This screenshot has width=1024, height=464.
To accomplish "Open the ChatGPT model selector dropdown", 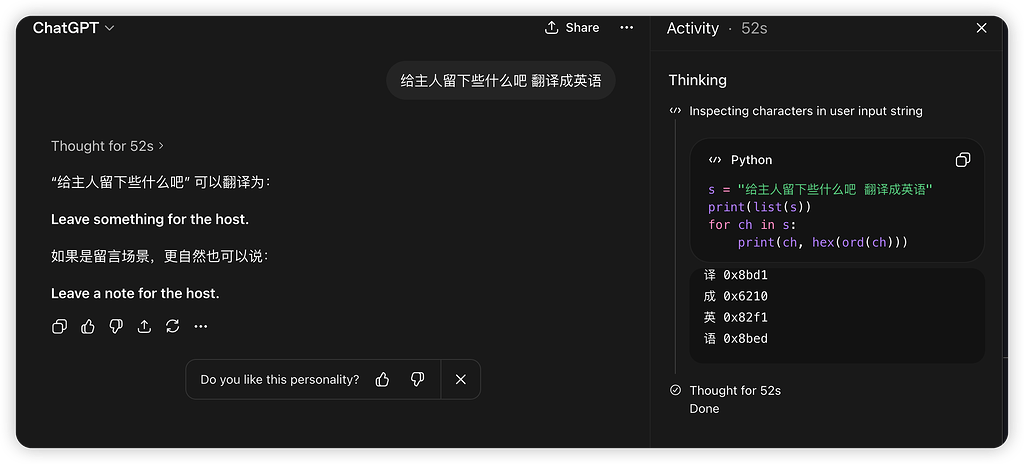I will coord(73,28).
